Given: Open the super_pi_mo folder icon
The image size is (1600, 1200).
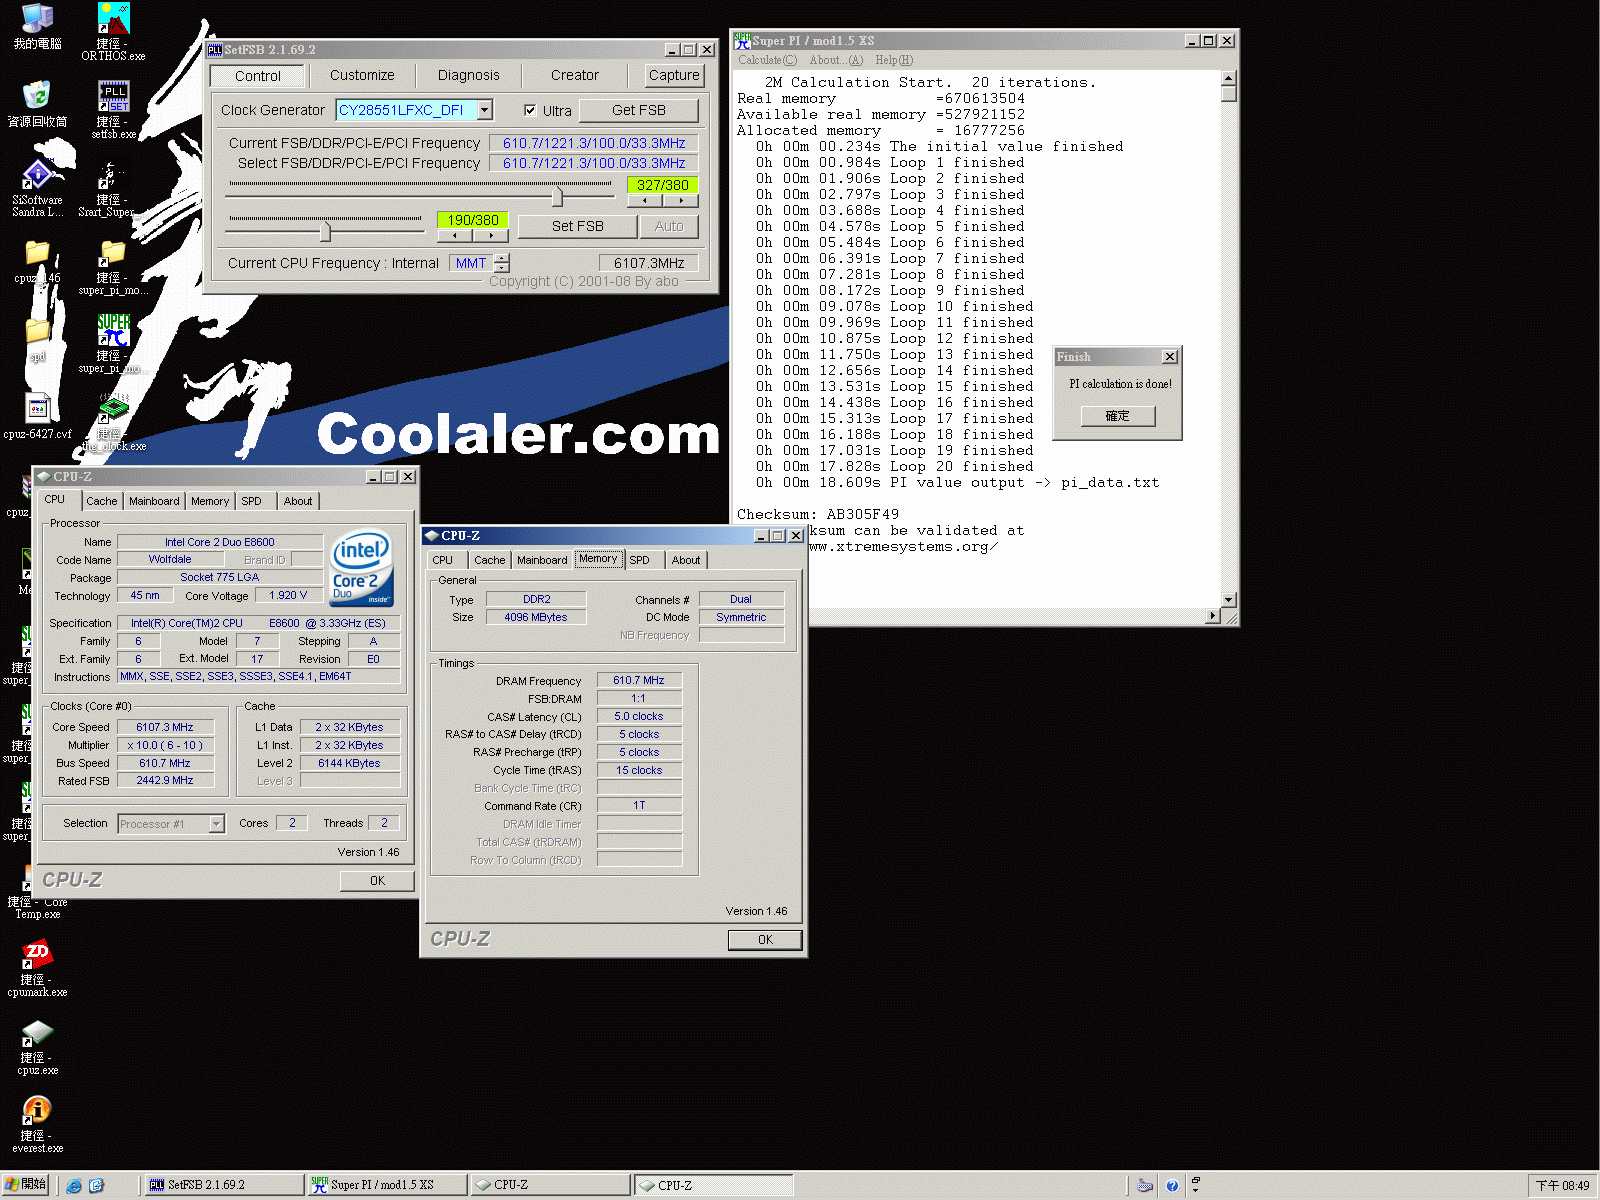Looking at the screenshot, I should point(113,252).
